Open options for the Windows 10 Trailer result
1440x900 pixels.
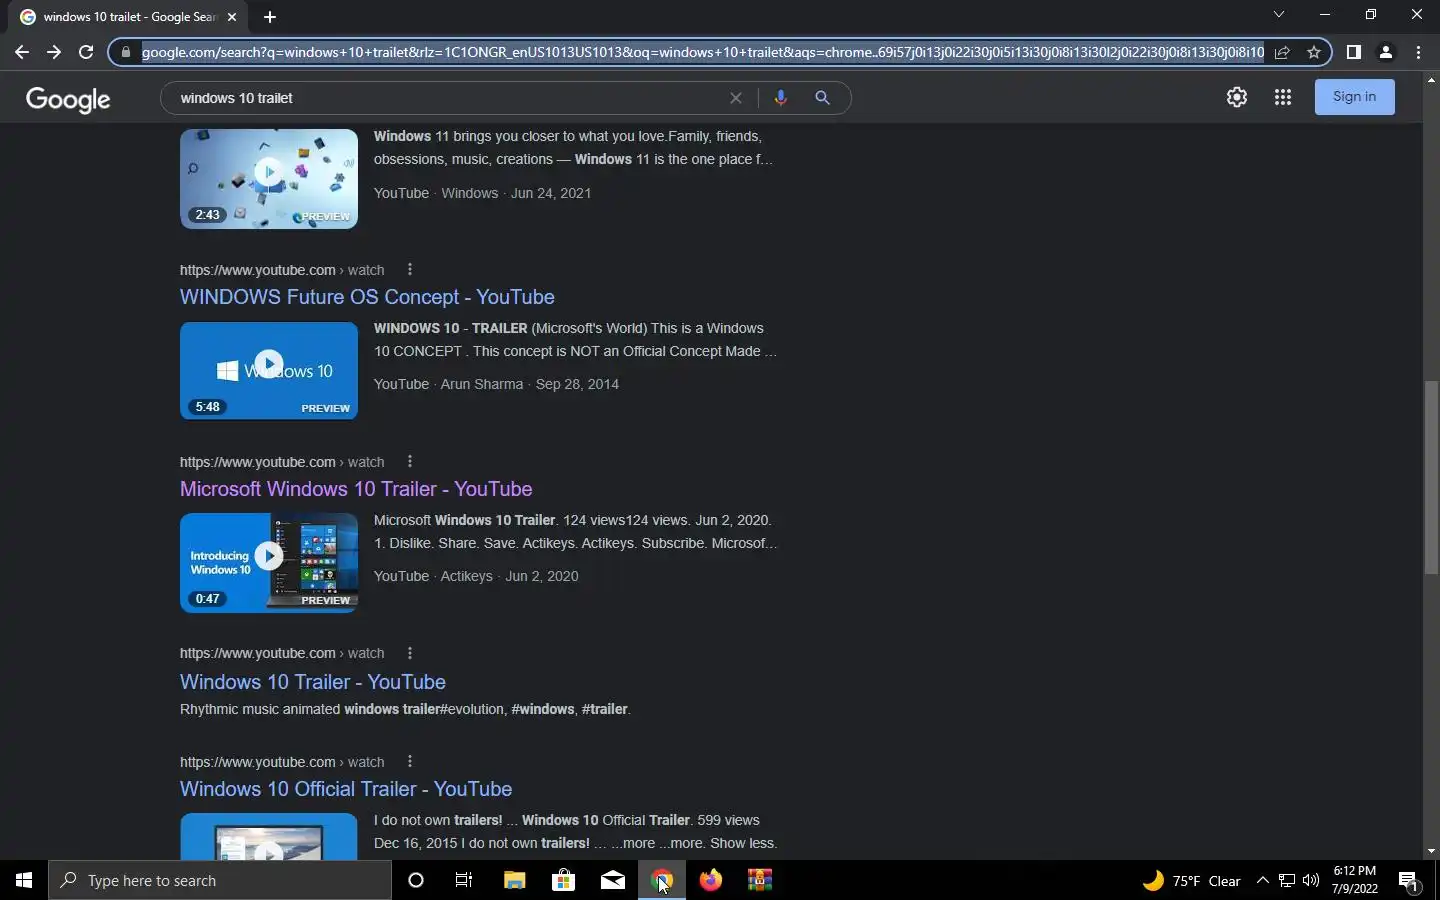410,653
